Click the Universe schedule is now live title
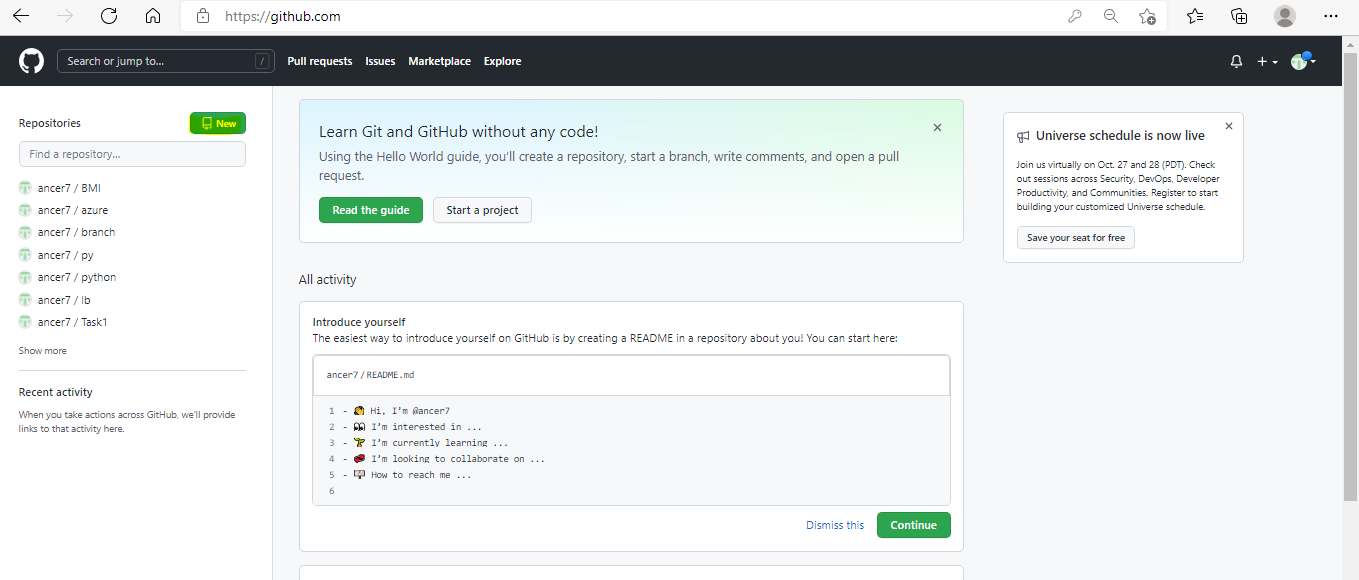This screenshot has width=1359, height=580. point(1120,136)
